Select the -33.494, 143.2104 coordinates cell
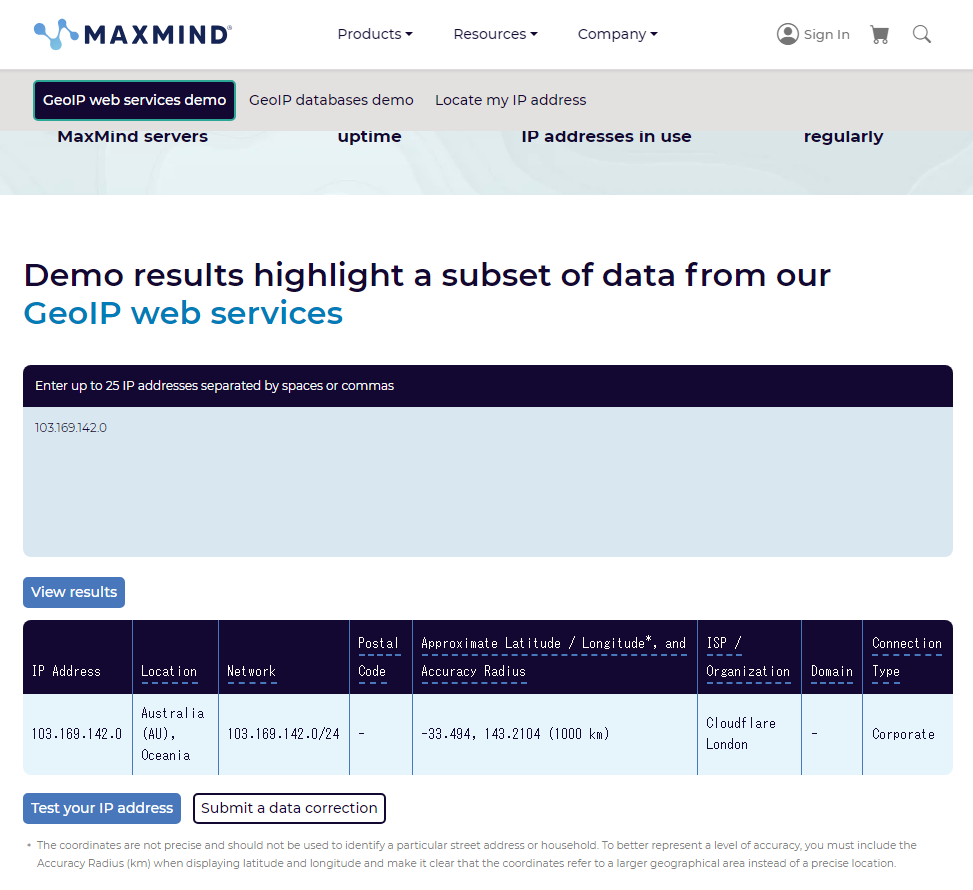Viewport: 973px width, 890px height. click(555, 734)
